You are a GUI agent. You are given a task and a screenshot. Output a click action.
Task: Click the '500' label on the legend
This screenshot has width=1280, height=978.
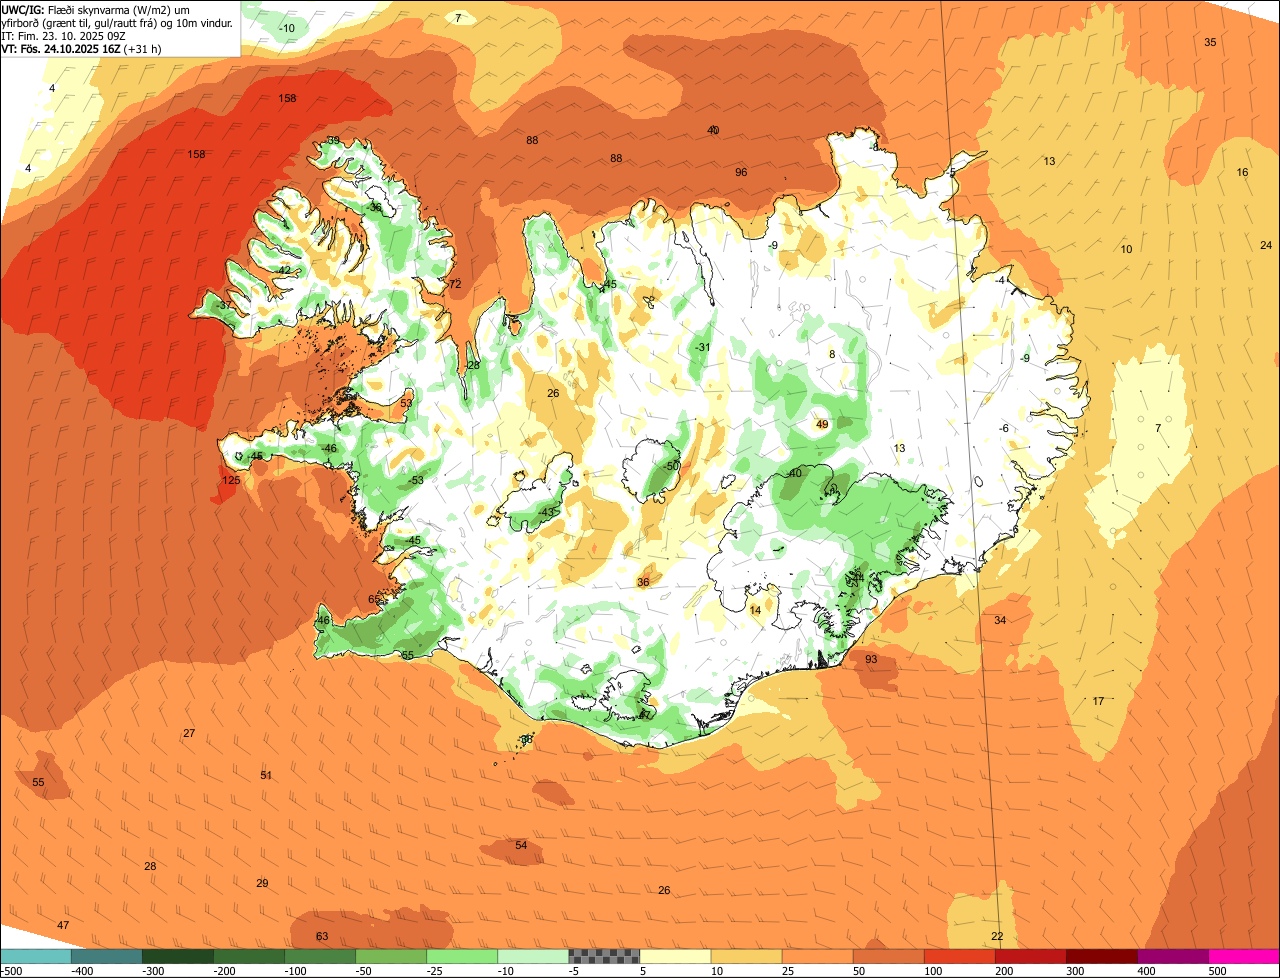[x=1217, y=971]
